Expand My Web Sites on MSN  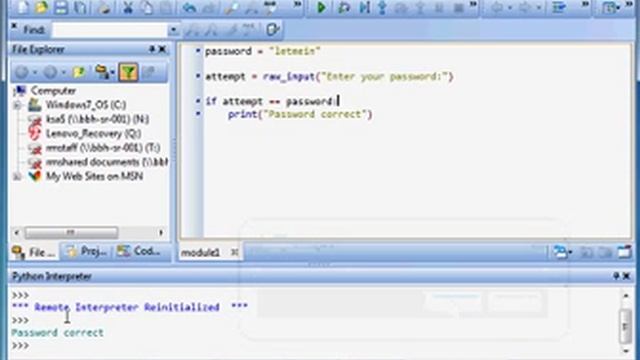17,177
